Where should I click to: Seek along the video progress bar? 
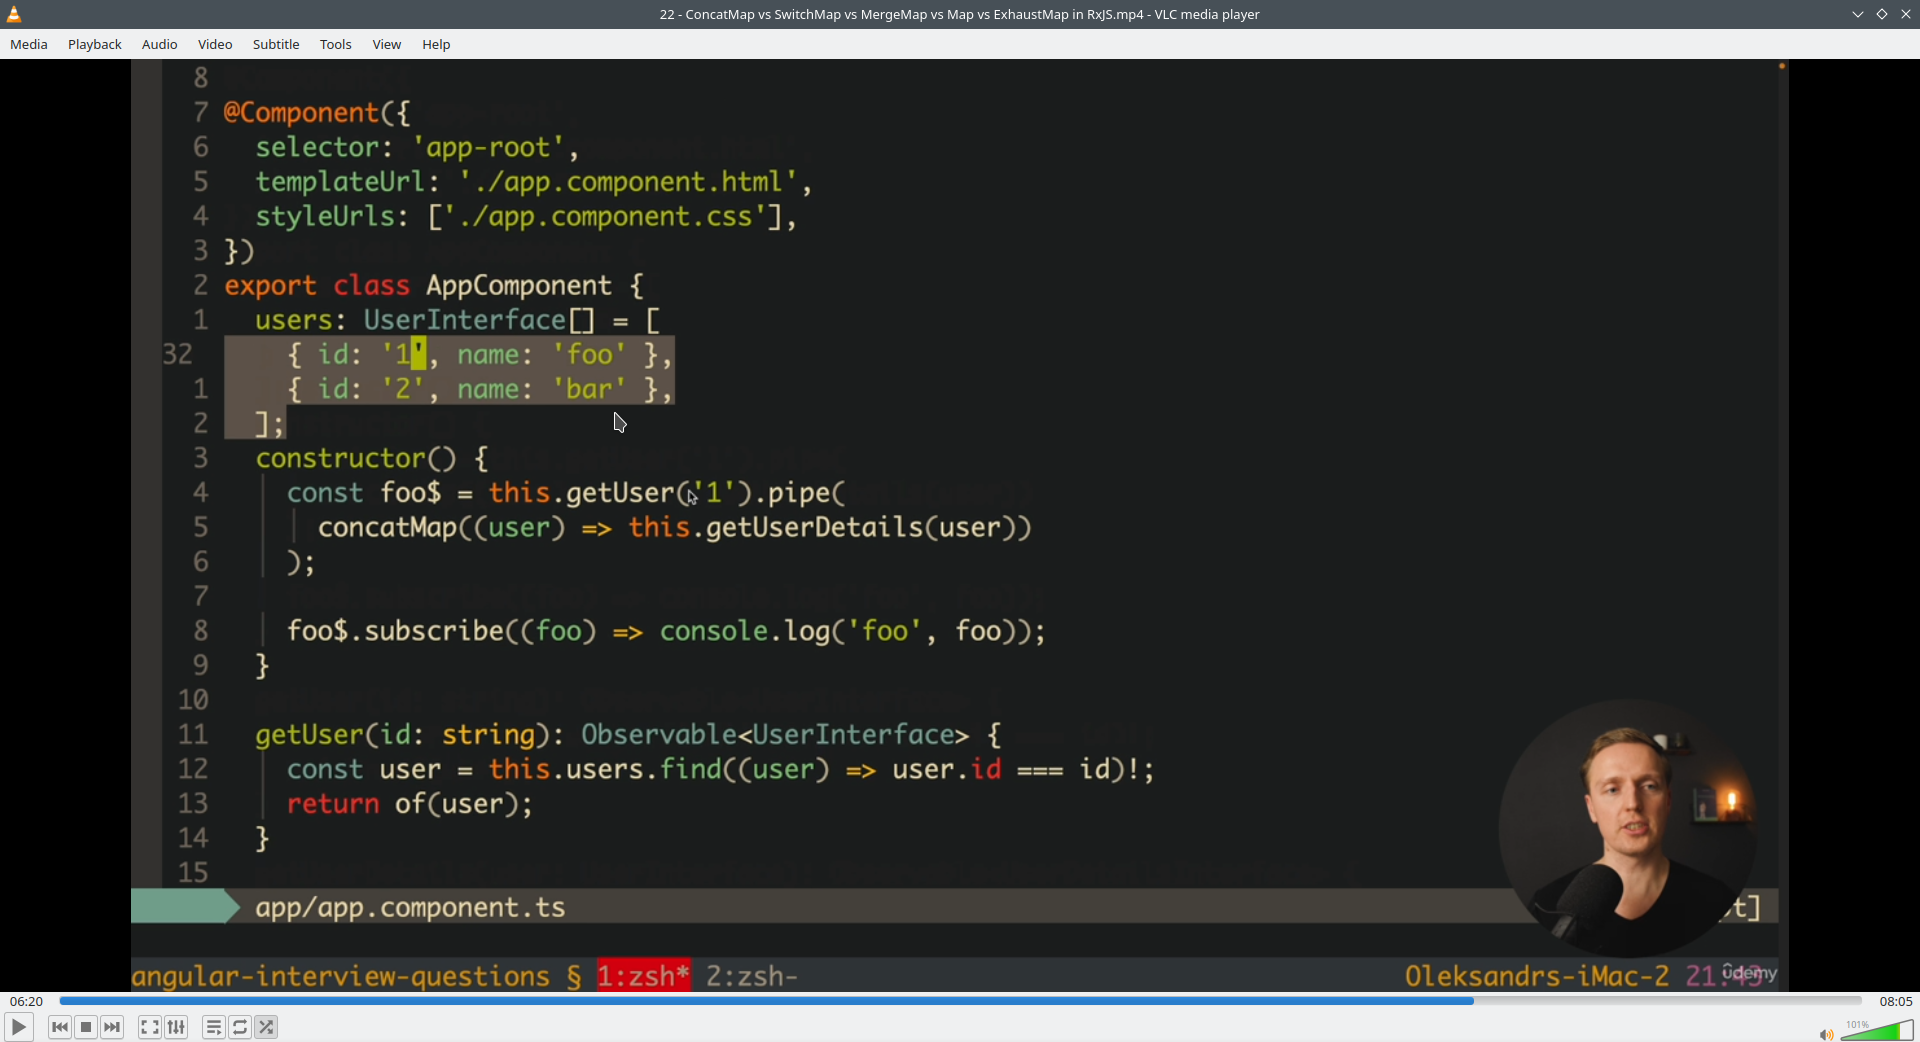960,1001
